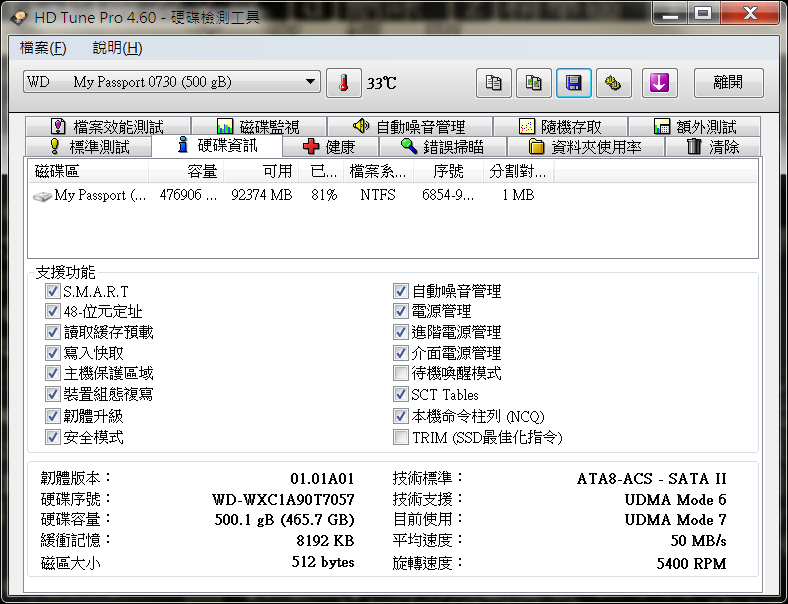Screen dimensions: 788x604
Task: Toggle 安全模式 checkbox
Action: (x=52, y=437)
